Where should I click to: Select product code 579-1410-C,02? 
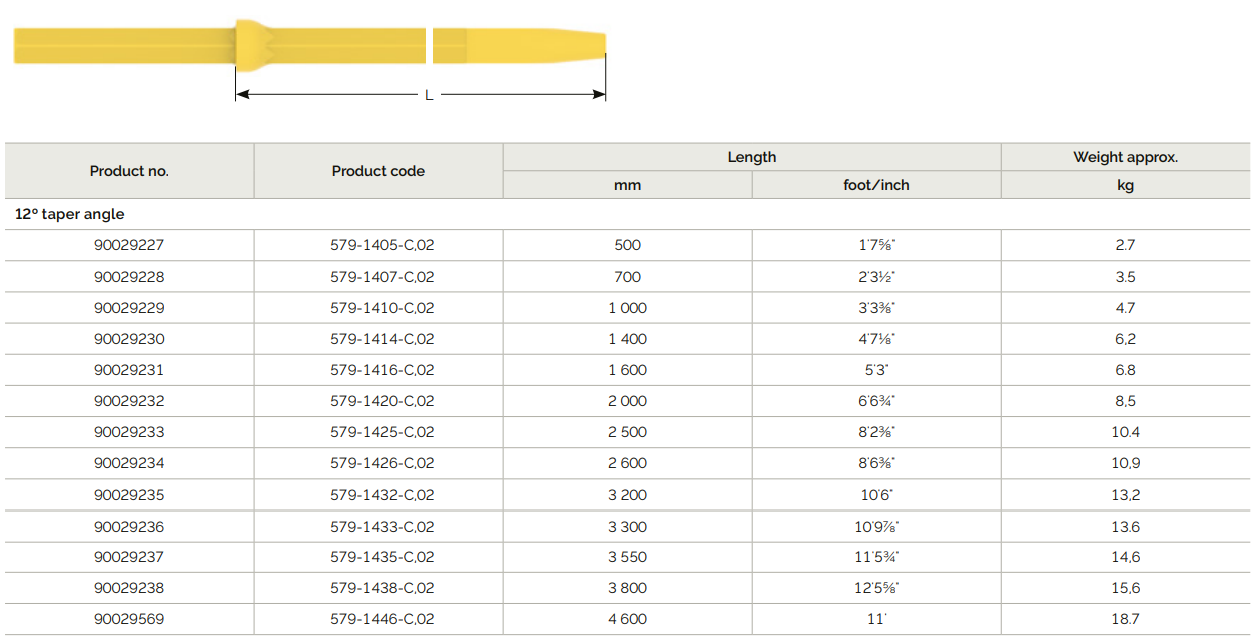[382, 308]
